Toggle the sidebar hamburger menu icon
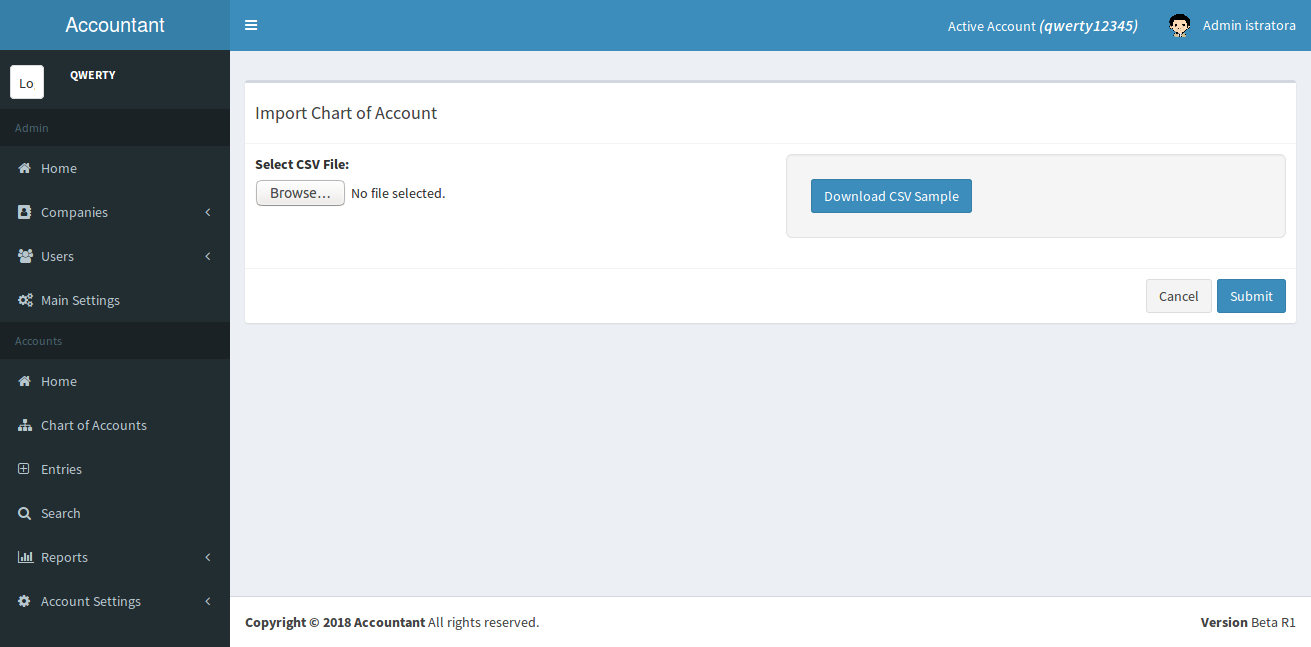This screenshot has height=647, width=1311. point(251,25)
